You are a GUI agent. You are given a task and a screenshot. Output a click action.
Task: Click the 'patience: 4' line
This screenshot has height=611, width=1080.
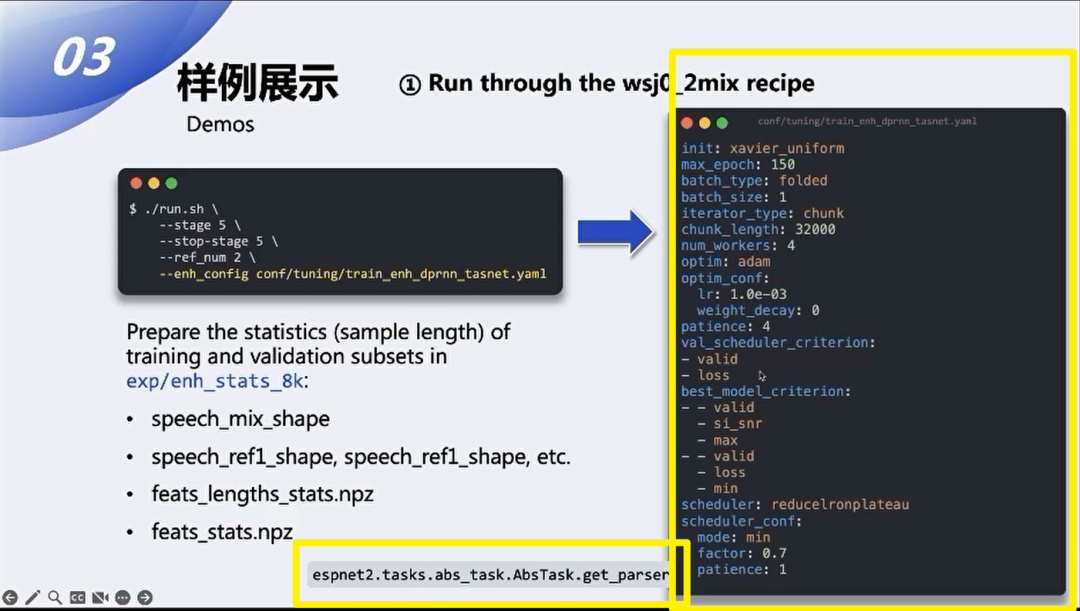coord(725,327)
